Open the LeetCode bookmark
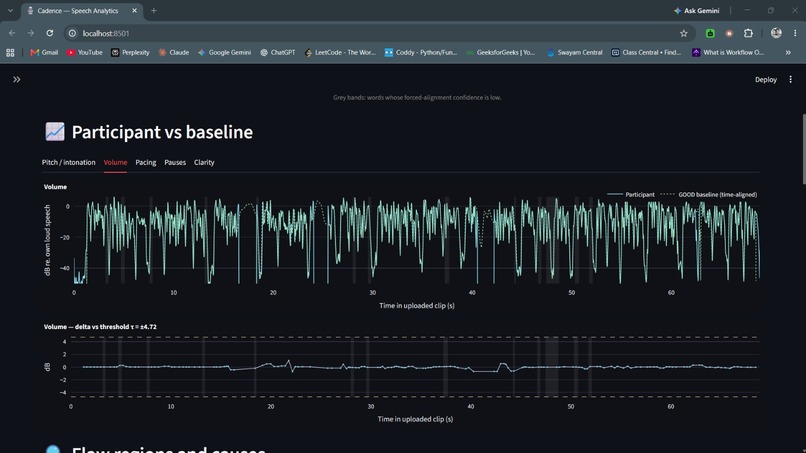This screenshot has height=453, width=806. [340, 52]
